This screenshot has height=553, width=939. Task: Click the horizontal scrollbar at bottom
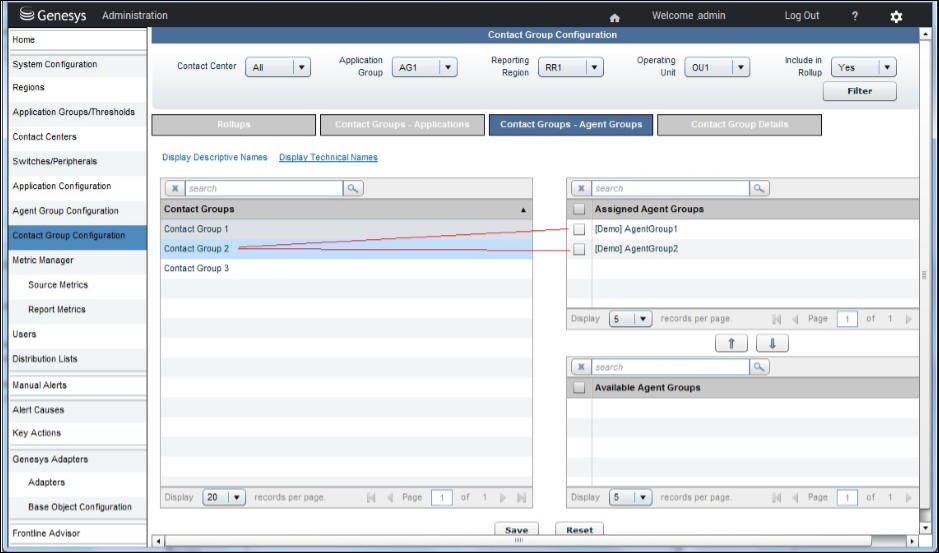pos(518,541)
